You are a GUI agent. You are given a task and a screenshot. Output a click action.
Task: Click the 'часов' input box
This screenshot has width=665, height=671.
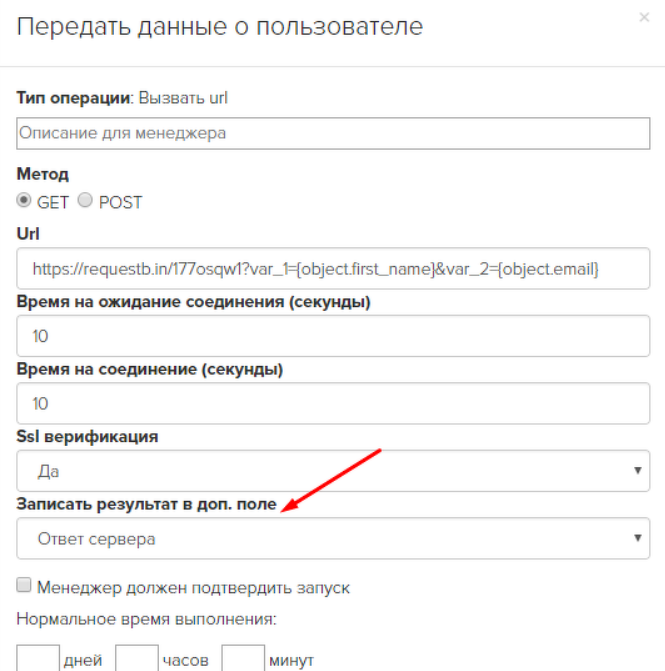[137, 658]
